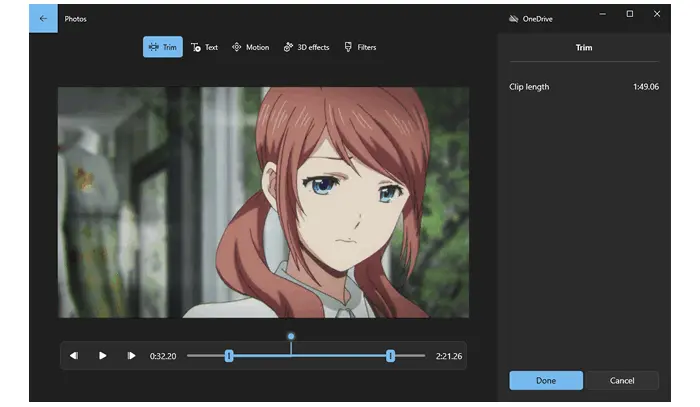This screenshot has height=407, width=700.
Task: Open 3D effects
Action: click(306, 47)
